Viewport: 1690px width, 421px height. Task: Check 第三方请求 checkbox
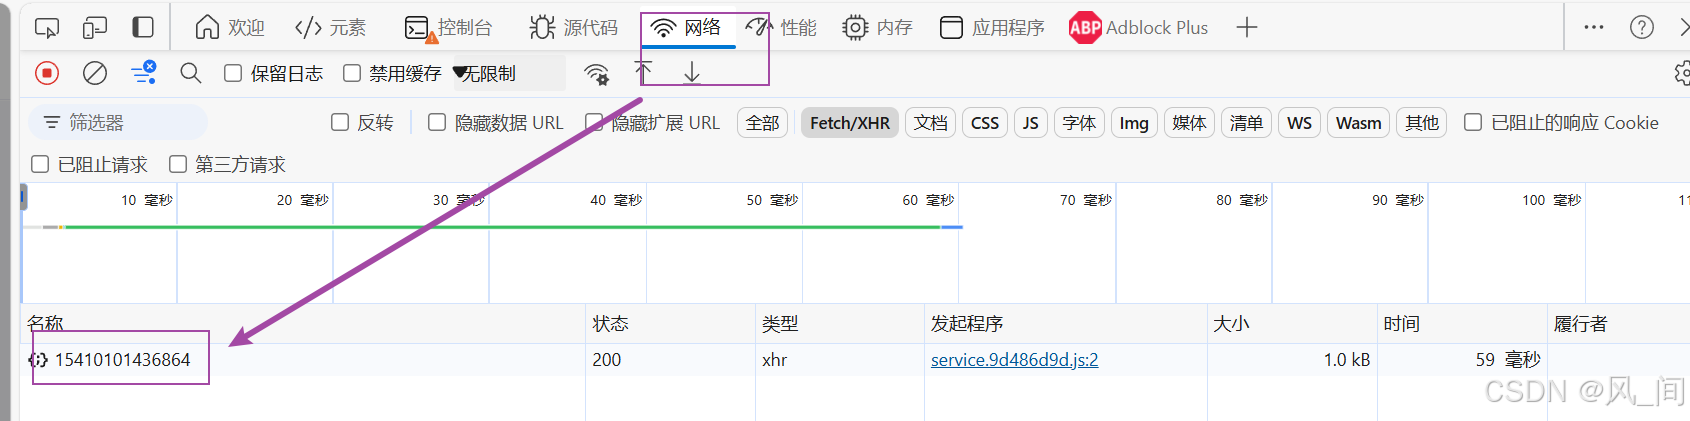pyautogui.click(x=178, y=164)
